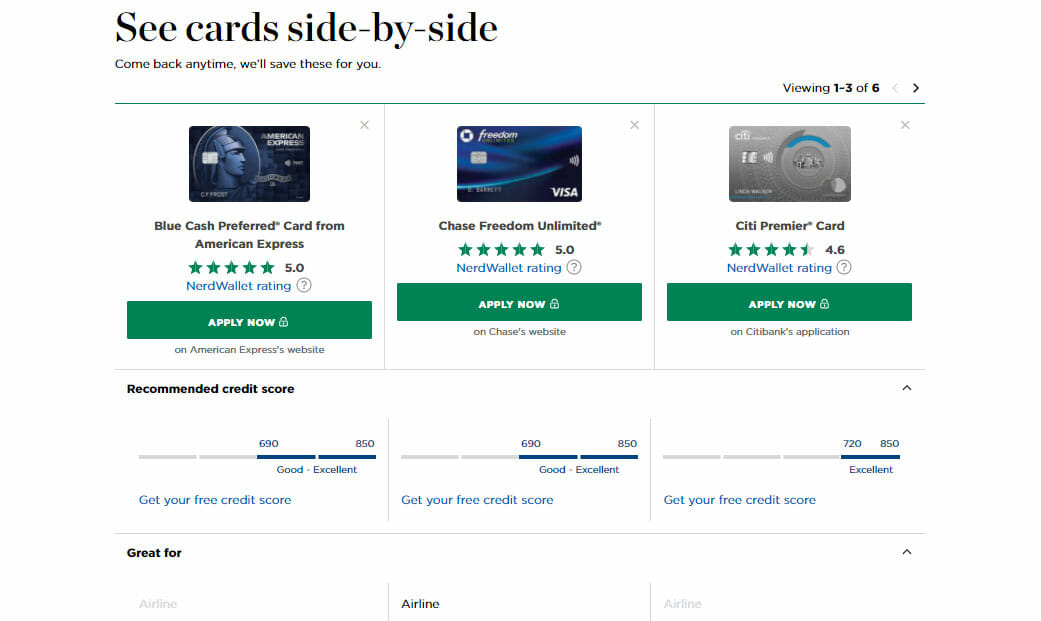Collapse the Recommended credit score section
This screenshot has height=621, width=1041.
pyautogui.click(x=907, y=387)
